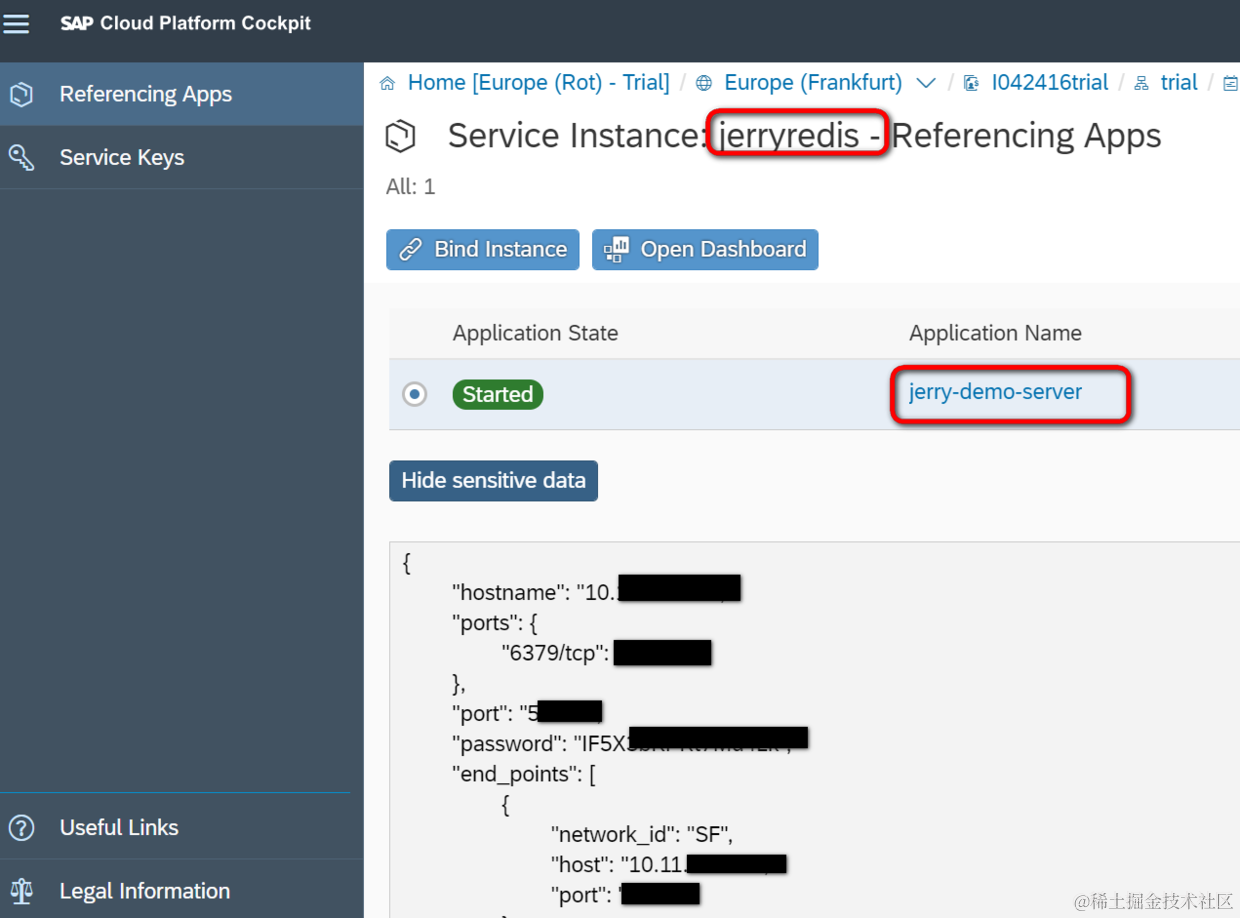Go to Europe (Frankfurt) breadcrumb link
Image resolution: width=1240 pixels, height=918 pixels.
(813, 83)
